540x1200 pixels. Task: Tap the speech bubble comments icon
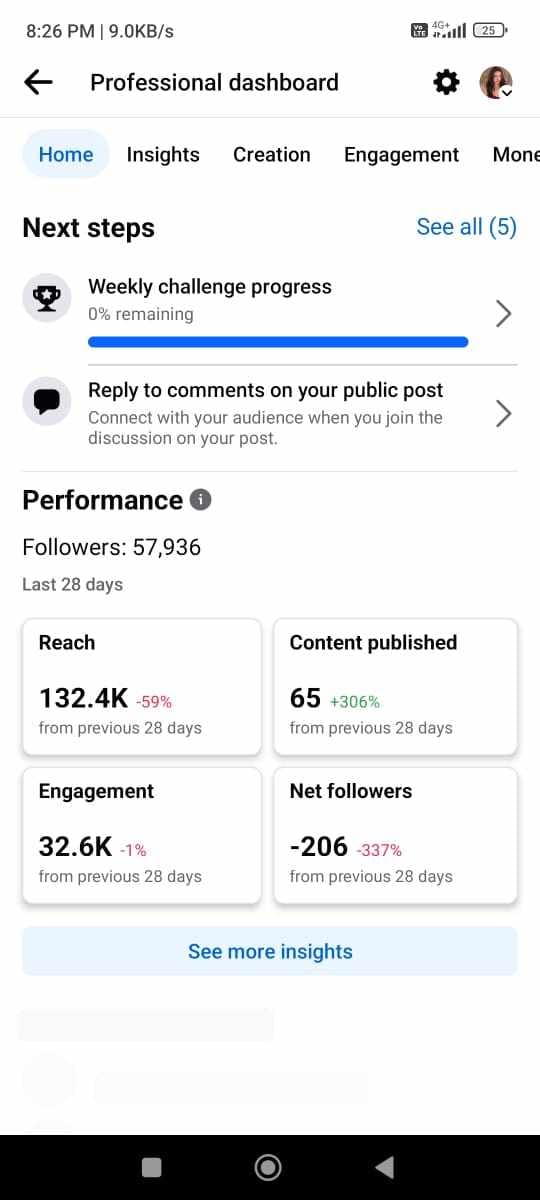tap(47, 402)
